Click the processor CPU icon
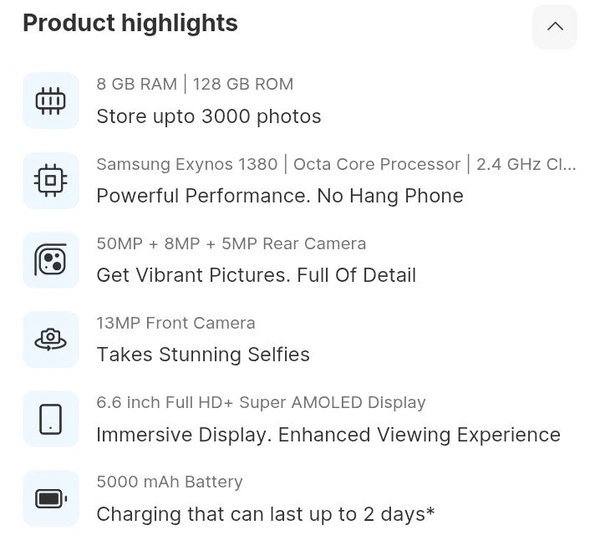 (51, 180)
